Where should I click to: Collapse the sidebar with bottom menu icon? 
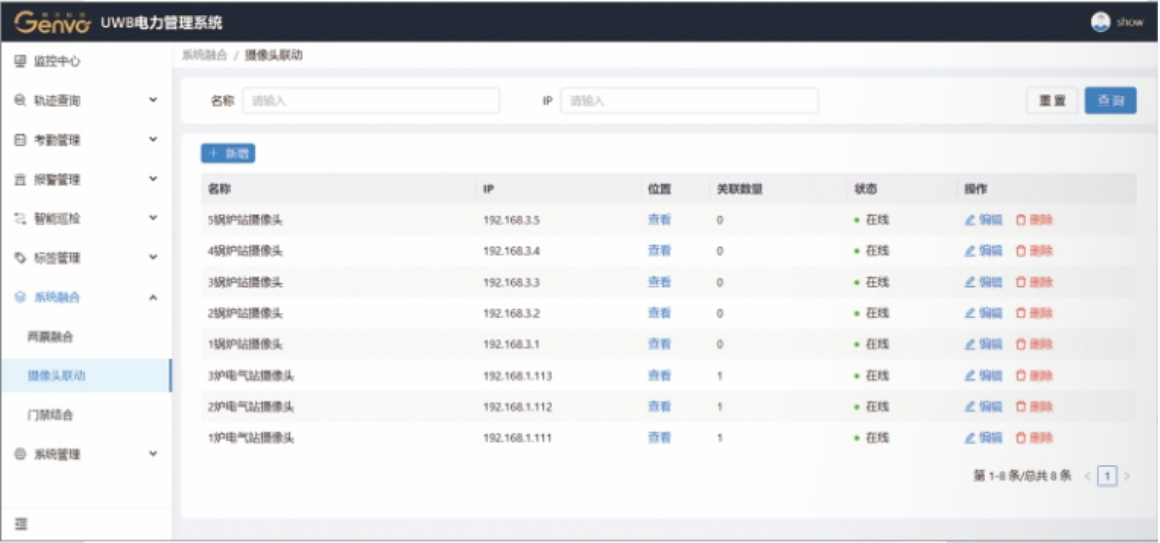(21, 524)
